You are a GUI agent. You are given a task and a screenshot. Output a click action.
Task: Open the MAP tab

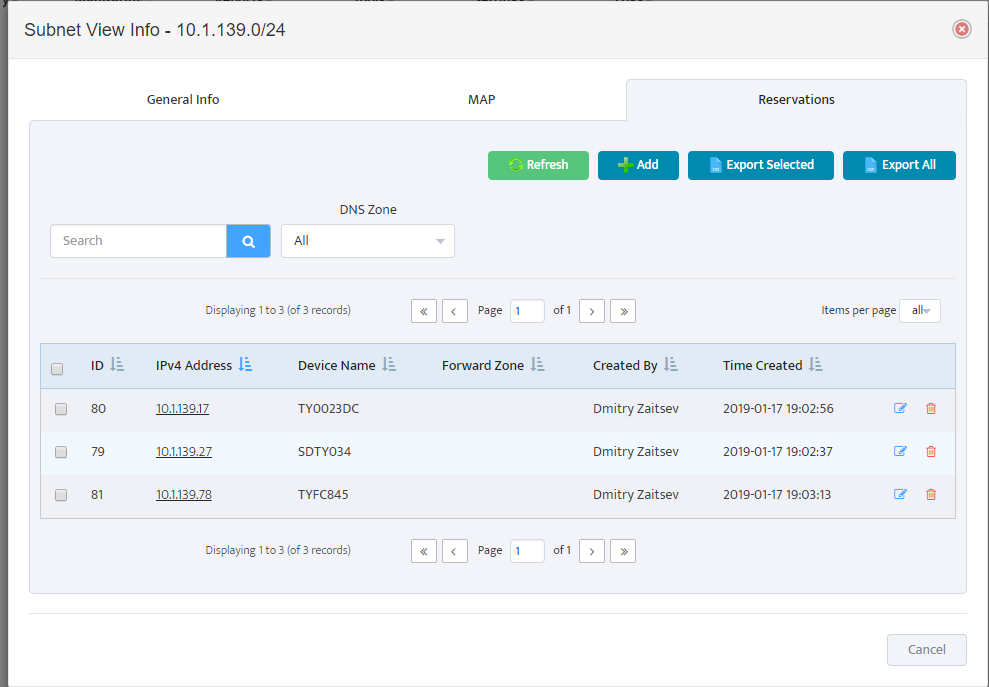tap(481, 100)
